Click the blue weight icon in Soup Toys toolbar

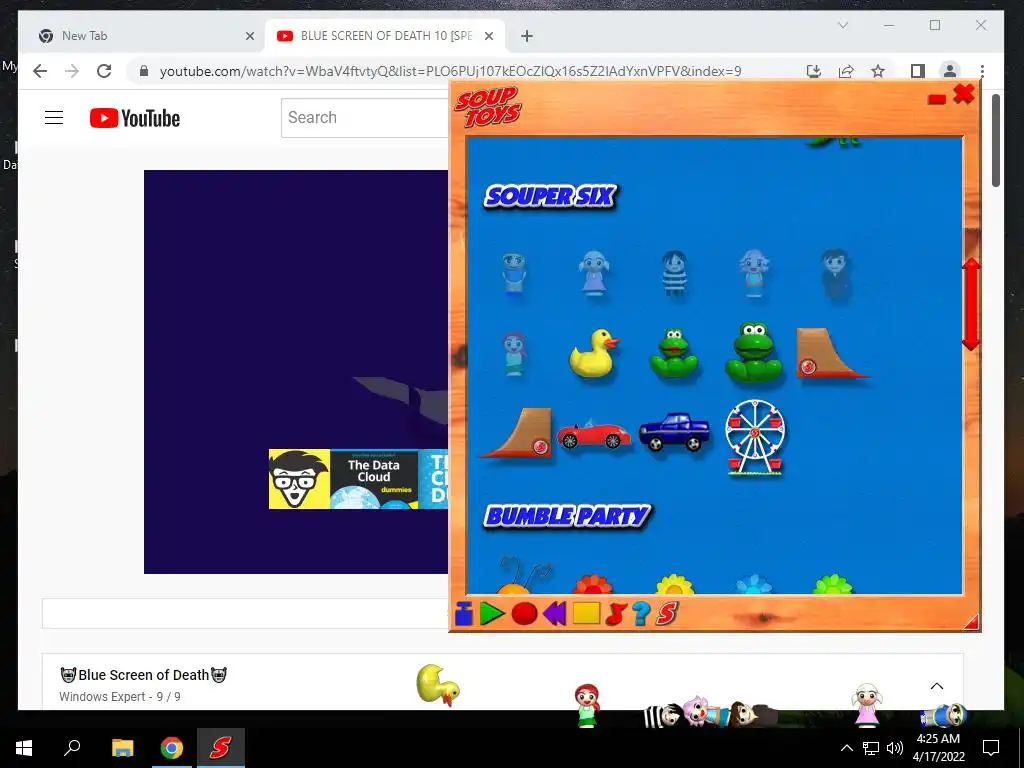(x=464, y=614)
